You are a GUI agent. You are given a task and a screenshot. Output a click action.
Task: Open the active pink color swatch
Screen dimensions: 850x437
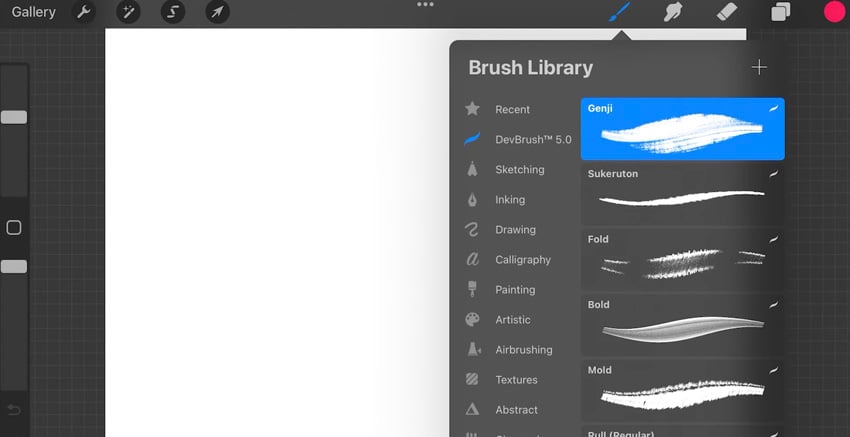[834, 12]
